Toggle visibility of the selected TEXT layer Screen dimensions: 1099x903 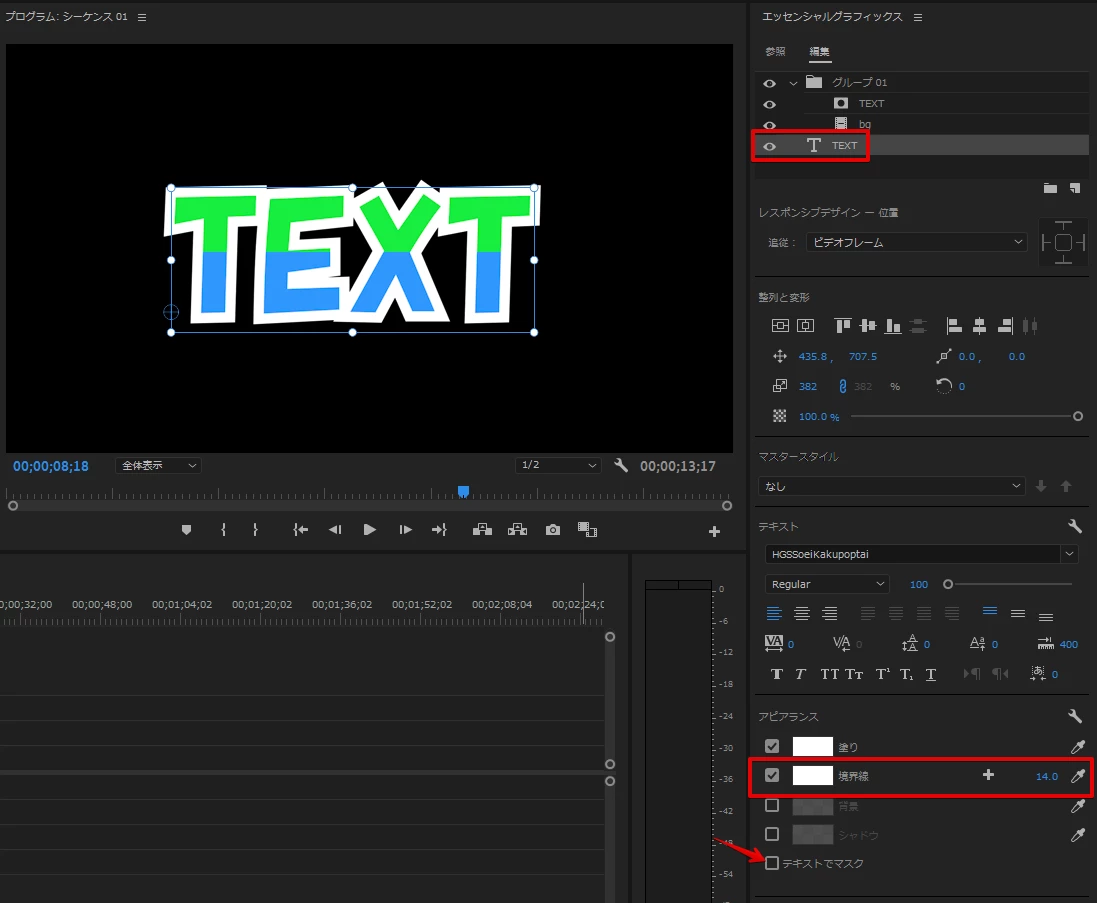[770, 147]
